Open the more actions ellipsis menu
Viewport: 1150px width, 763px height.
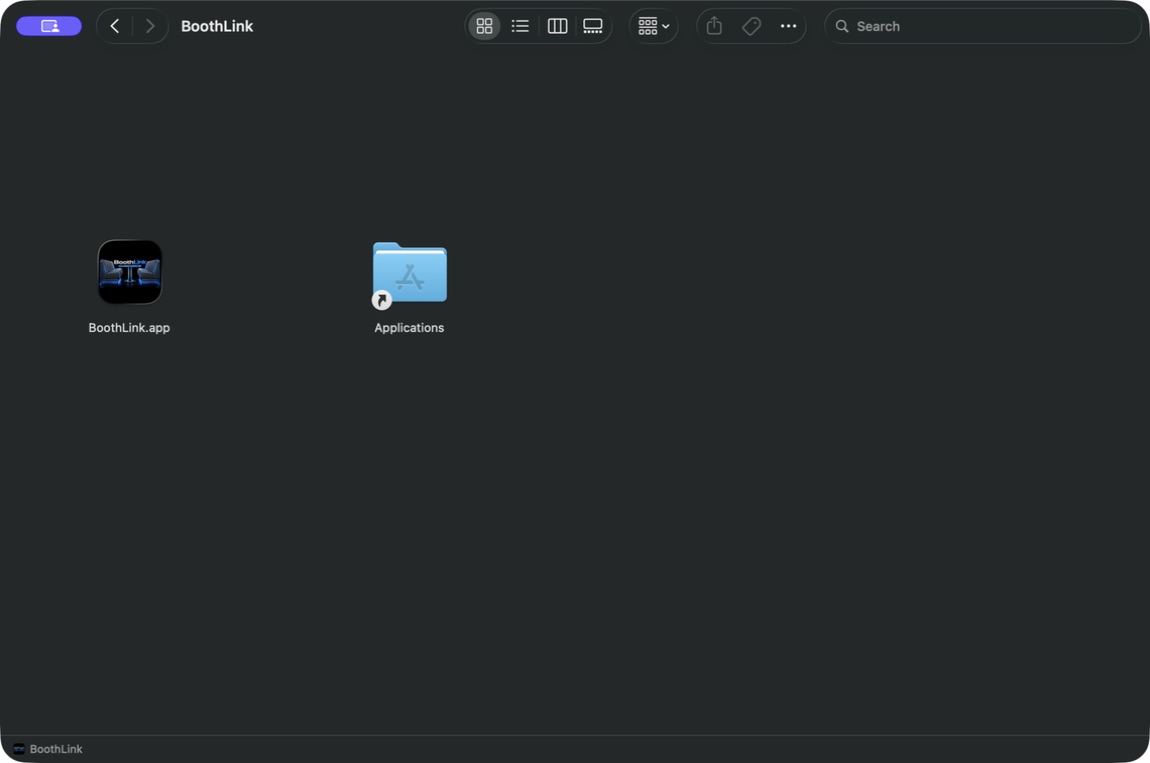pyautogui.click(x=788, y=26)
